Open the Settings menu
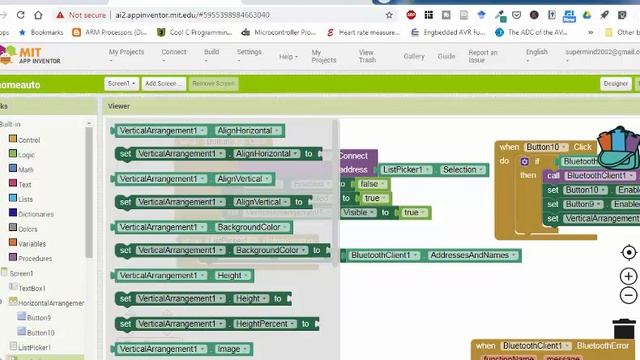Viewport: 640px width, 360px height. click(x=249, y=56)
